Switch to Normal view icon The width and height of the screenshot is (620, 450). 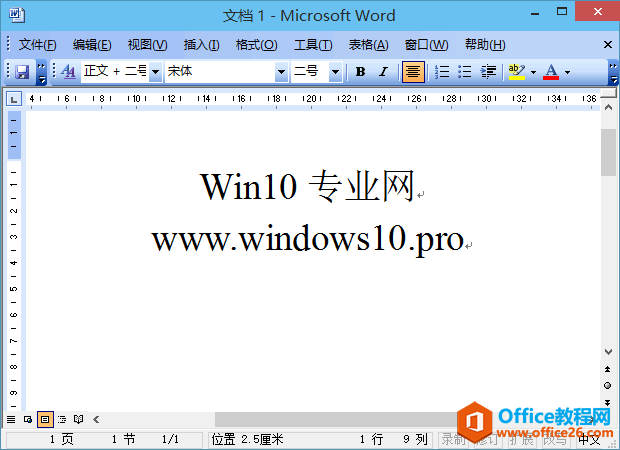[x=11, y=420]
